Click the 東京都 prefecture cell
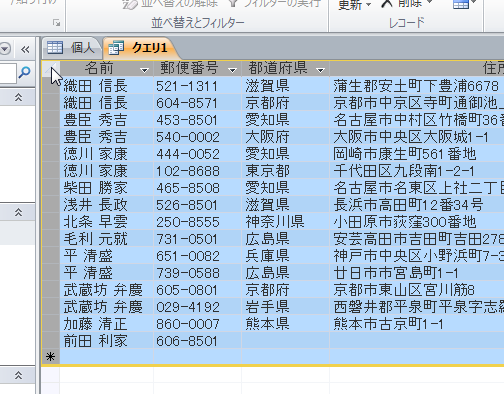The height and width of the screenshot is (394, 504). tap(286, 171)
